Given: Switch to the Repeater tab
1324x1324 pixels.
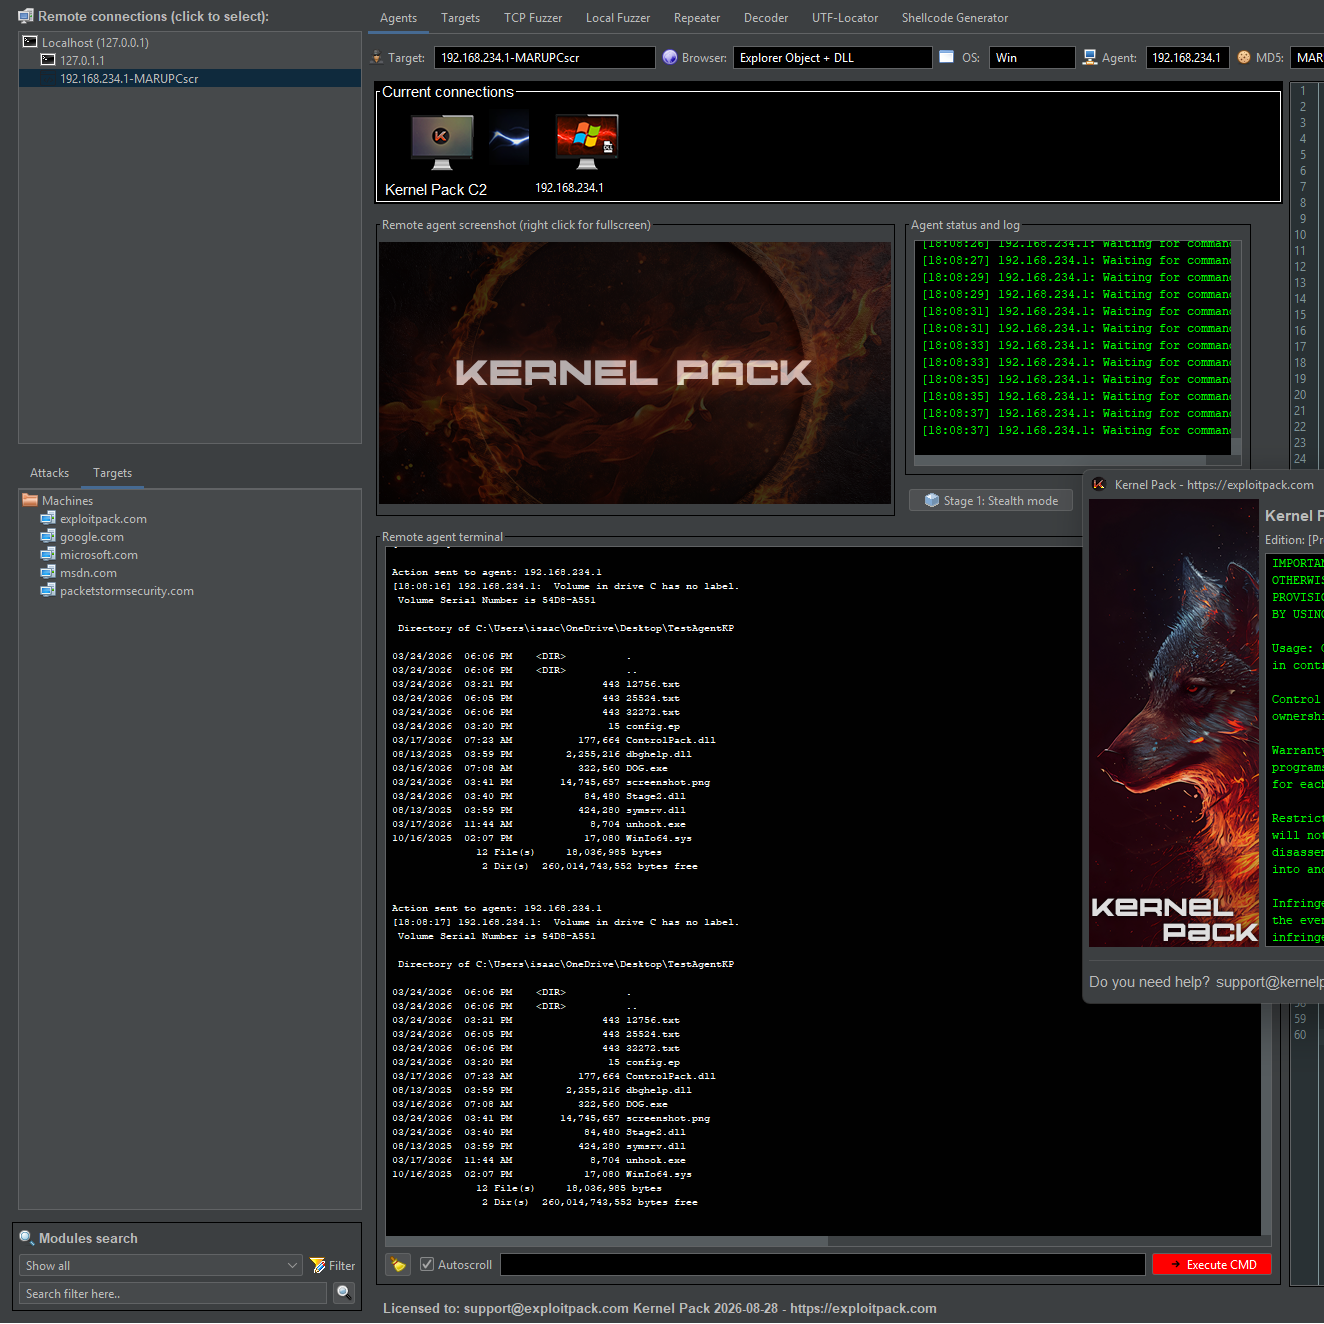Looking at the screenshot, I should (697, 18).
